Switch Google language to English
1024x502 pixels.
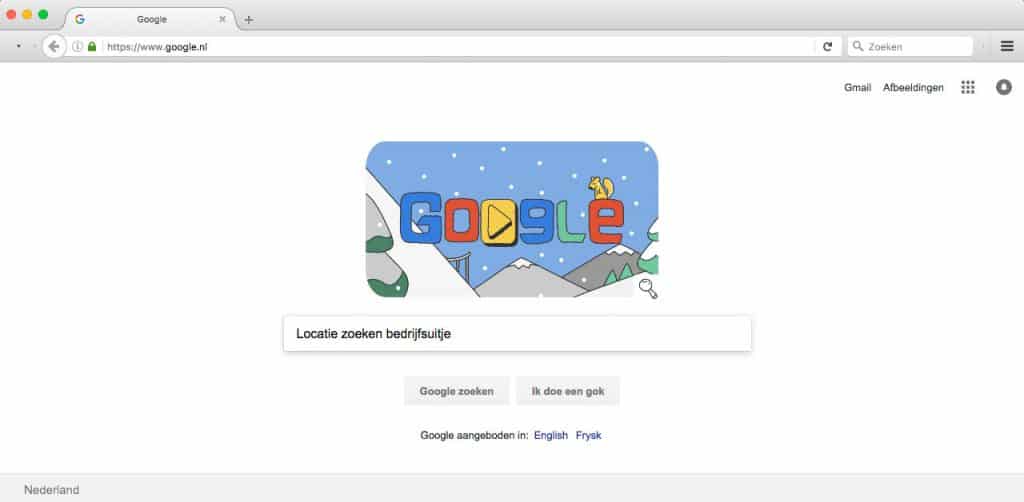click(551, 435)
